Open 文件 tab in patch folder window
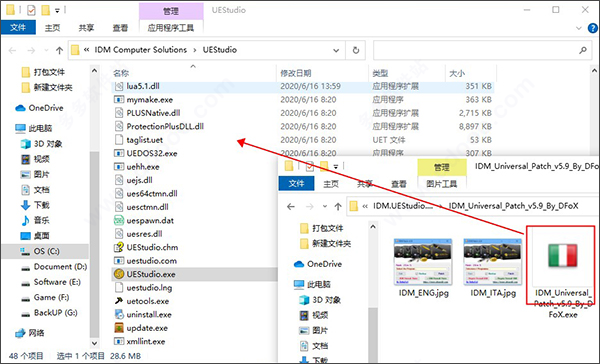 (x=297, y=184)
